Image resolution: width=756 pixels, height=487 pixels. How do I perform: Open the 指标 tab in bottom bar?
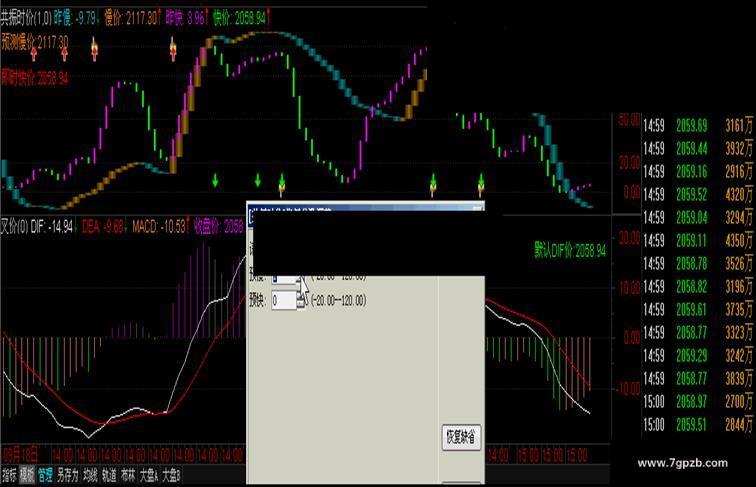pyautogui.click(x=9, y=475)
